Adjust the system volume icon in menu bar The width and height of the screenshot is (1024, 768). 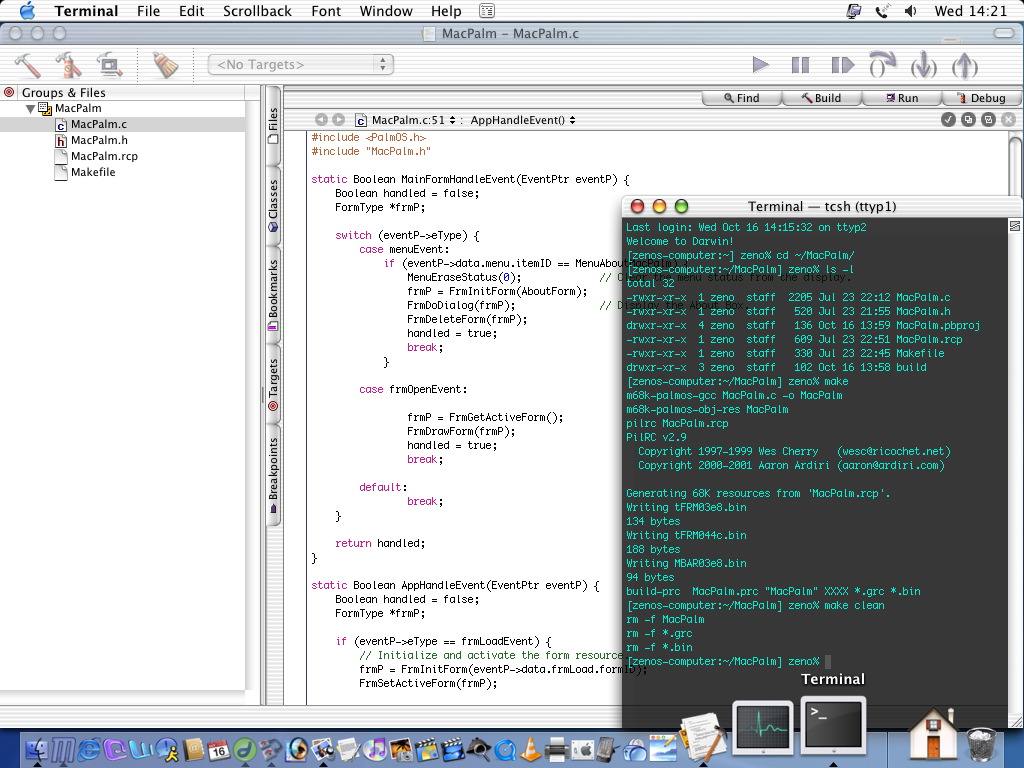(910, 11)
